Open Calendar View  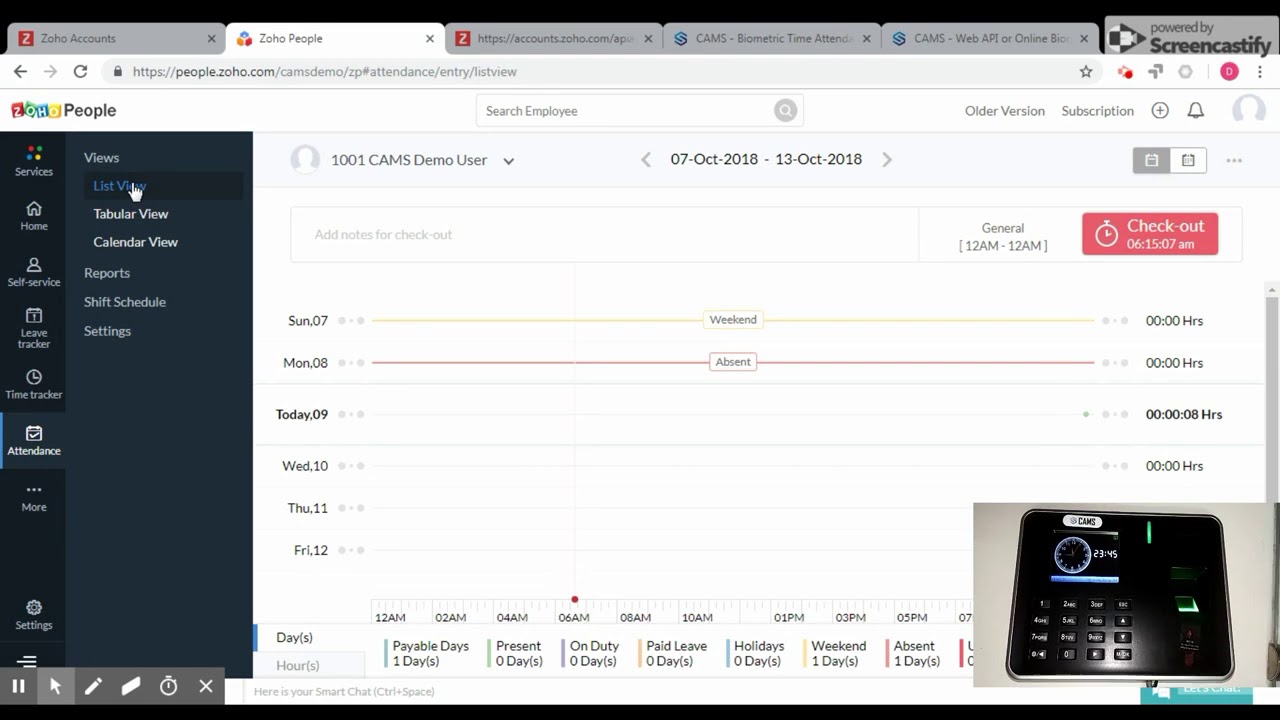point(135,242)
